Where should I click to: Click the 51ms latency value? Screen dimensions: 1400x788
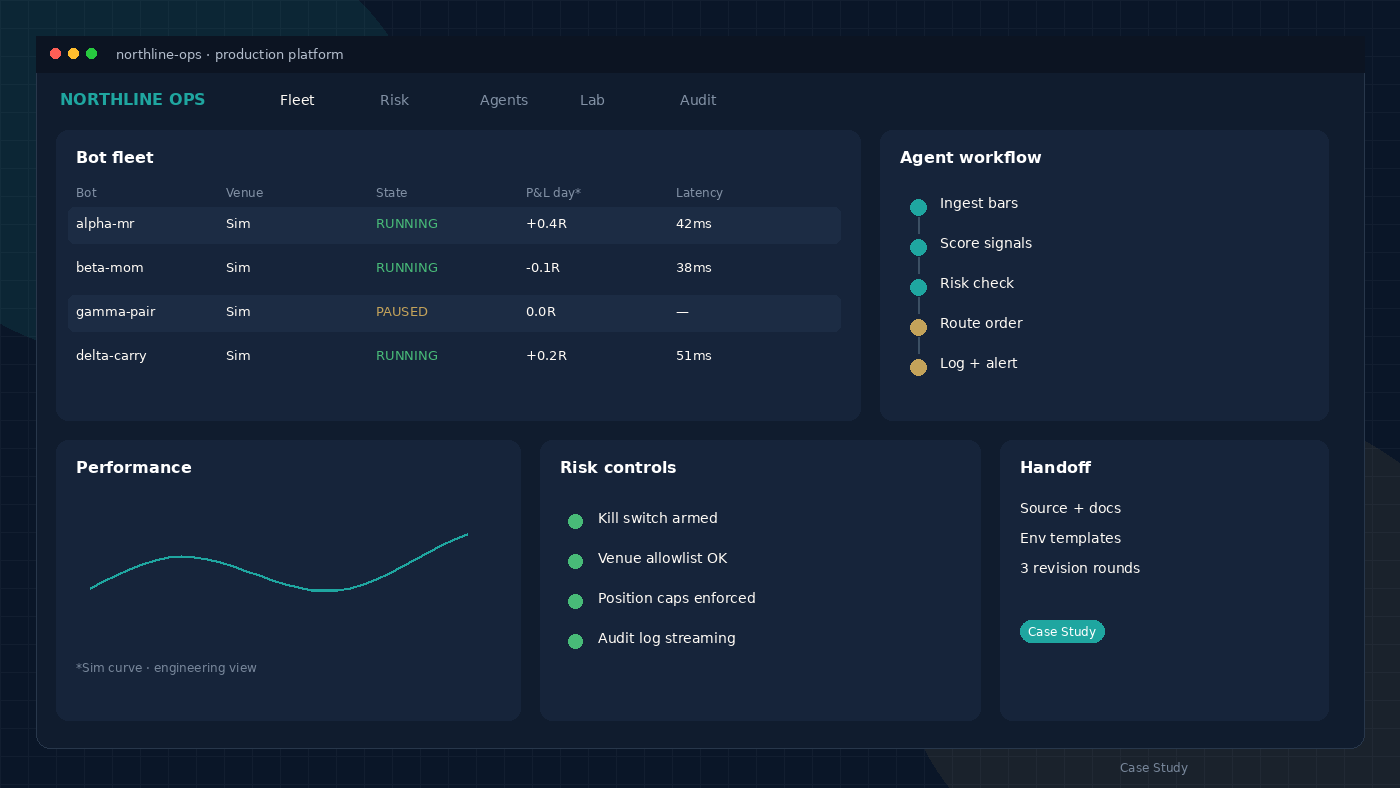point(694,356)
